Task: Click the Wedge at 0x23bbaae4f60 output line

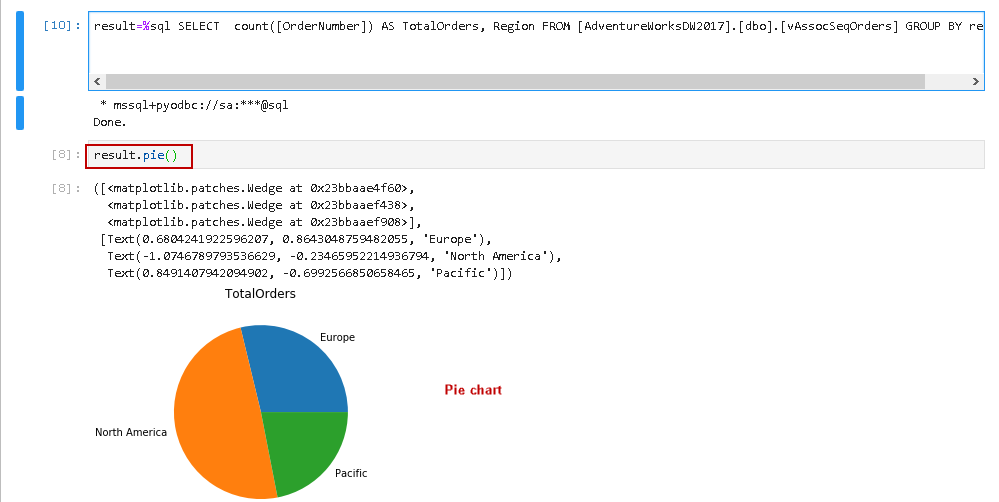Action: click(x=254, y=189)
